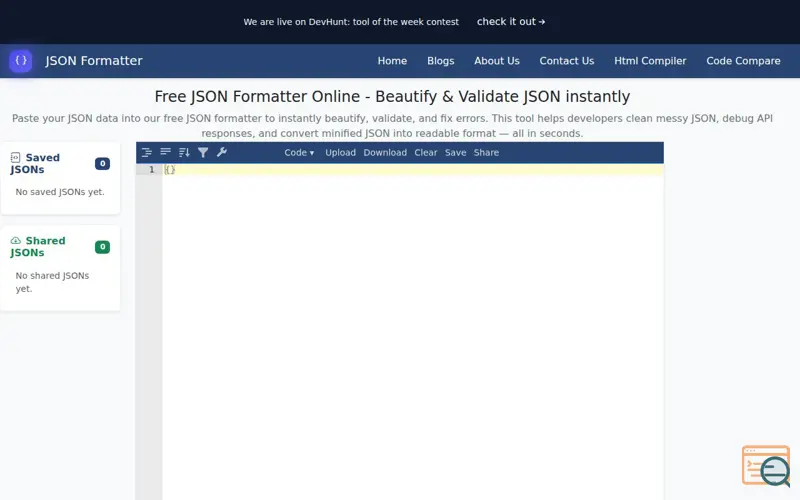Viewport: 800px width, 500px height.
Task: Click the DevHunt announcement text
Action: point(351,22)
